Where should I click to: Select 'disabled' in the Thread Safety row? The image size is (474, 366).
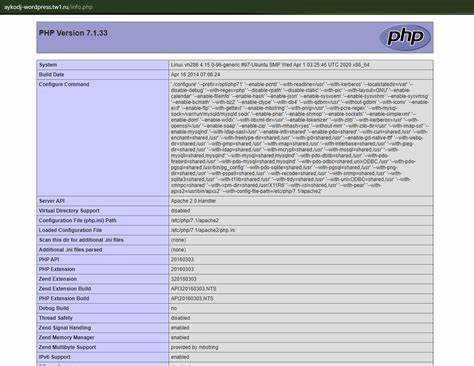click(180, 318)
